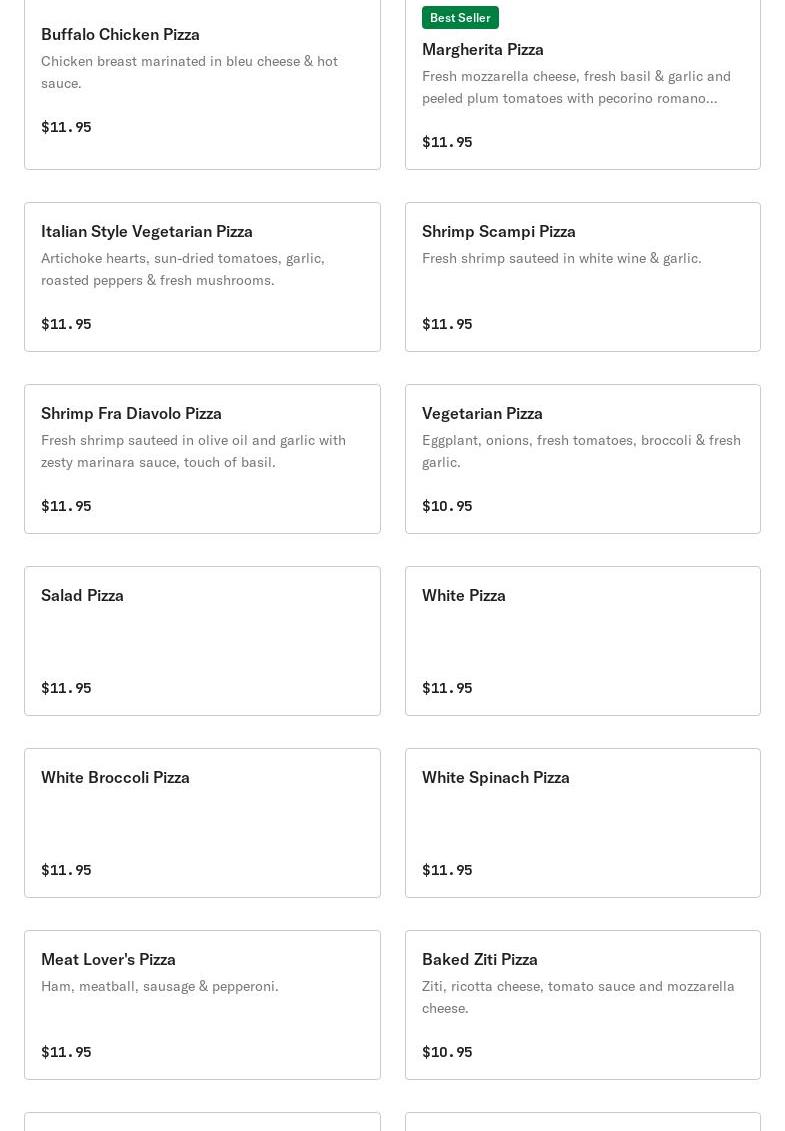The height and width of the screenshot is (1131, 785).
Task: Select Shrimp Fra Diavolo Pizza
Action: [131, 413]
